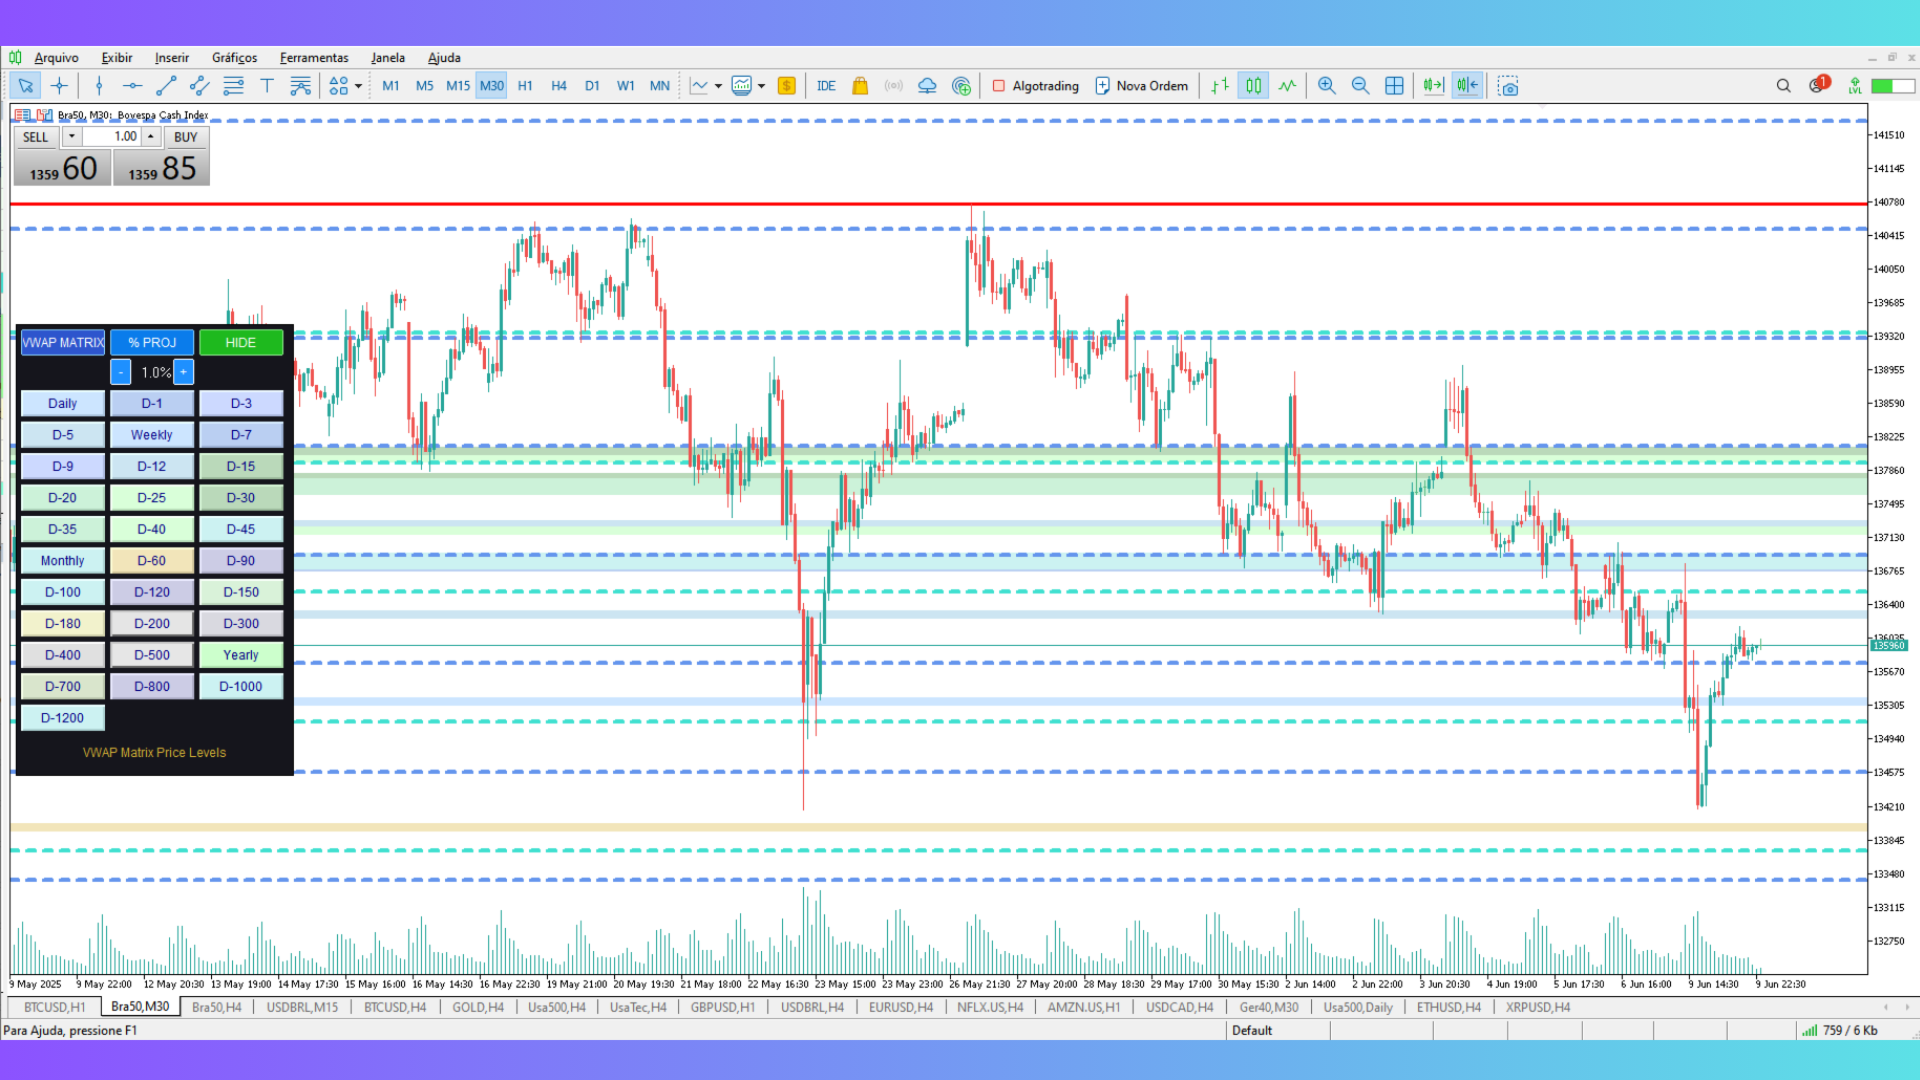Viewport: 1920px width, 1080px height.
Task: Select the text label tool
Action: 267,86
